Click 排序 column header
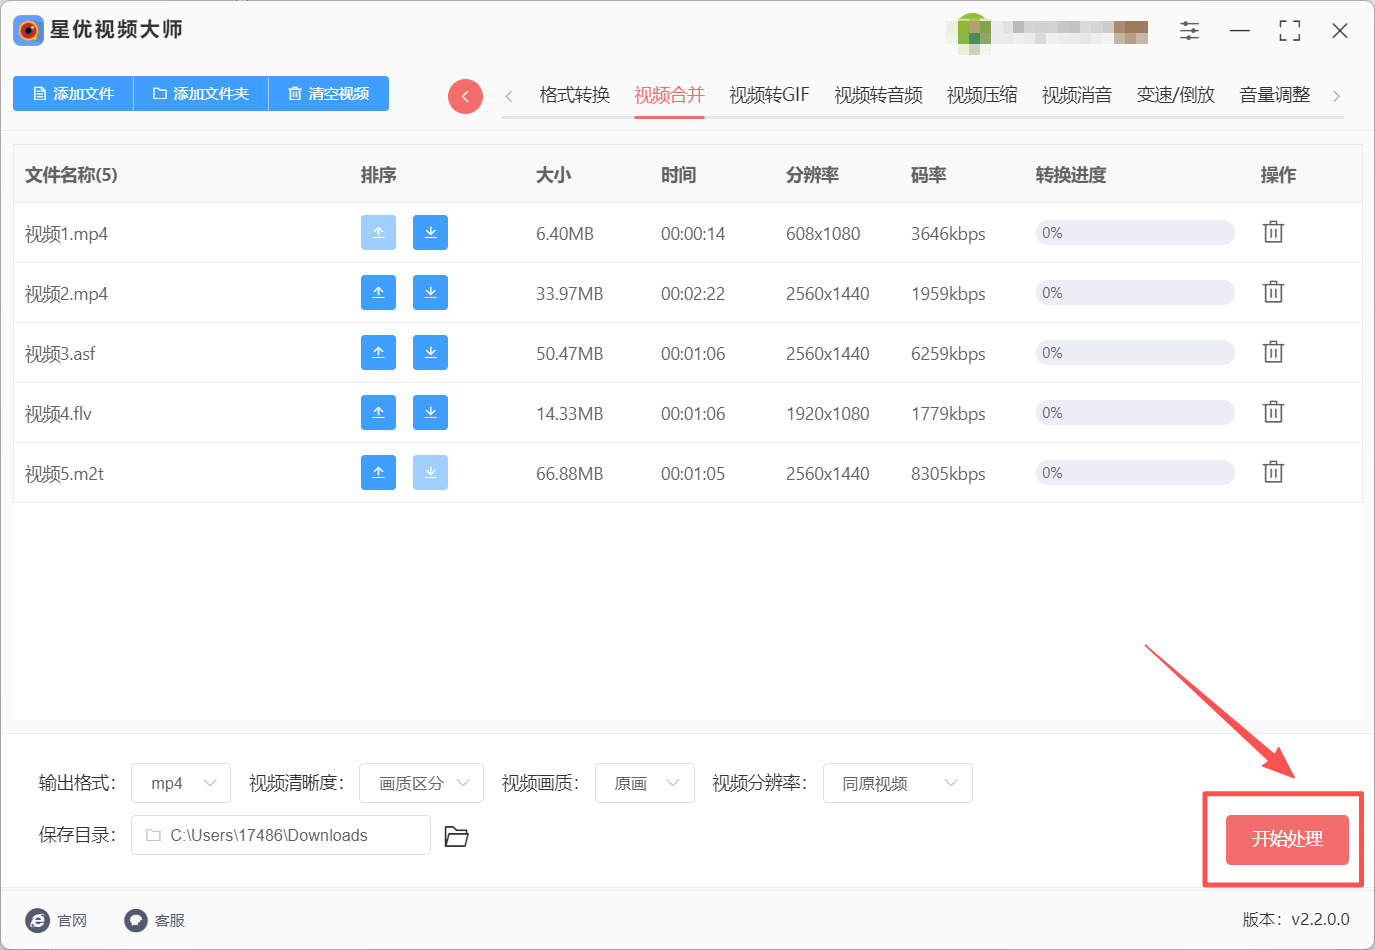Screen dimensions: 1375x950 coord(379,175)
